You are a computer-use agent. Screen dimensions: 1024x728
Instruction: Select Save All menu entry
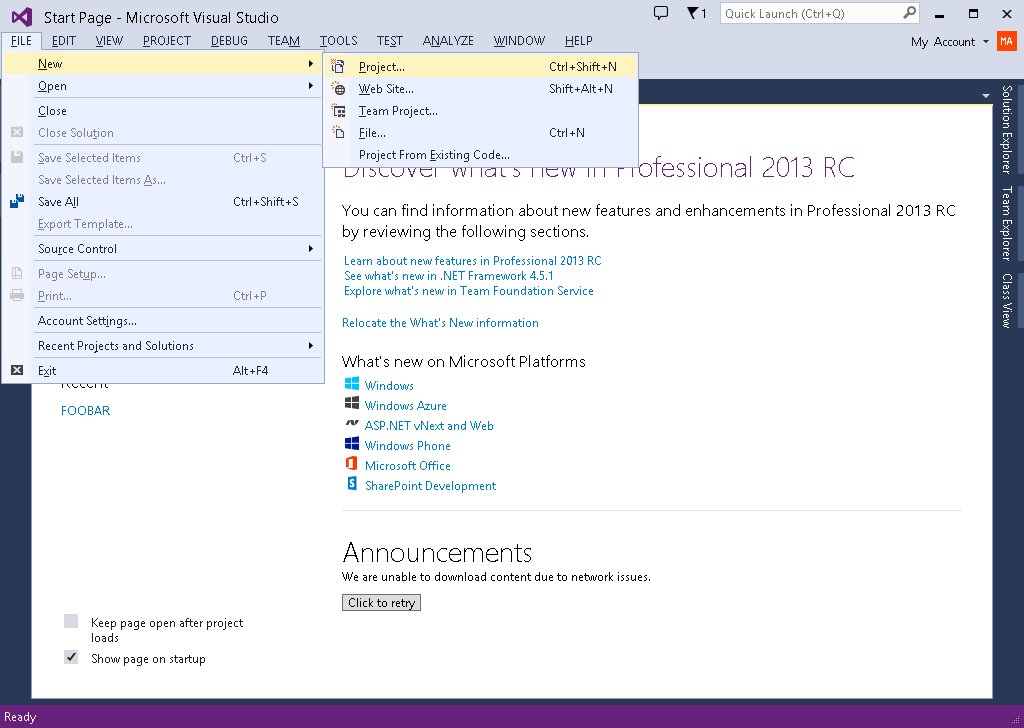(x=163, y=201)
